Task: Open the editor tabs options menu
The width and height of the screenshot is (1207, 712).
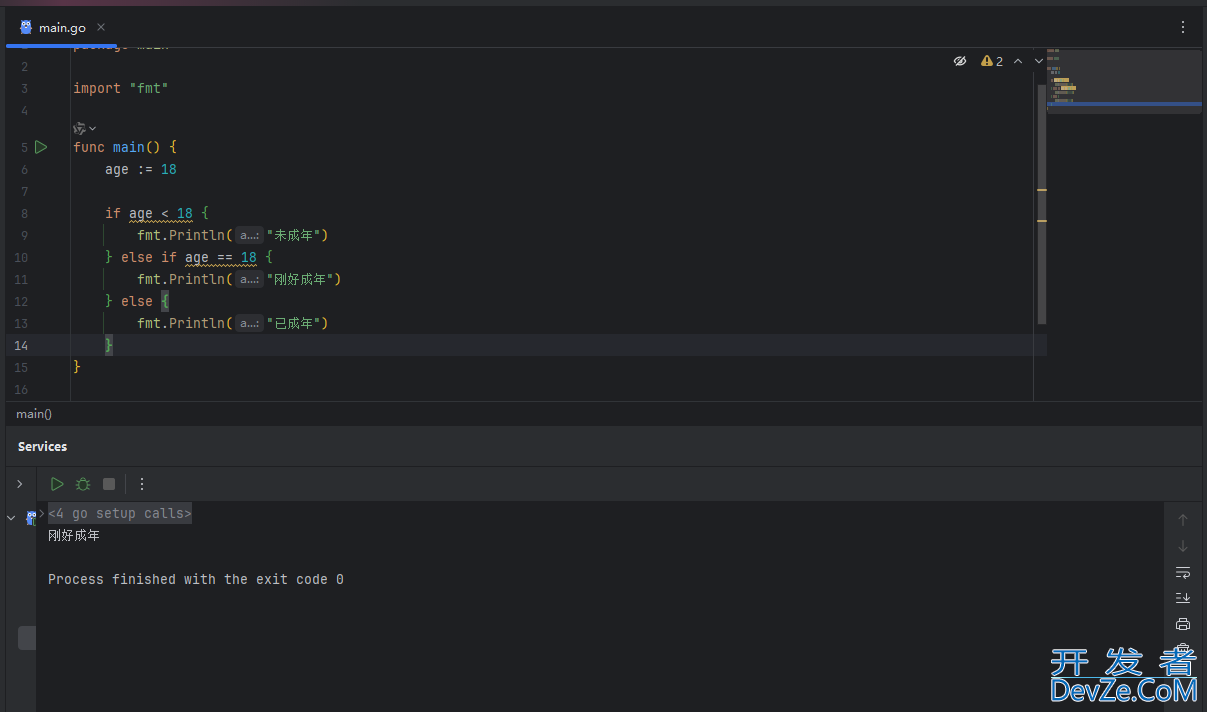Action: (1183, 27)
